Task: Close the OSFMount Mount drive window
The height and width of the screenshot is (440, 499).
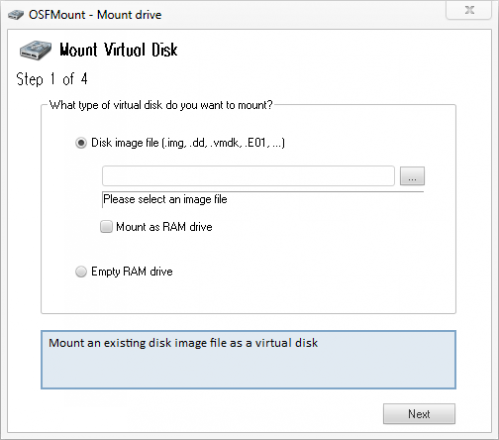Action: click(469, 10)
